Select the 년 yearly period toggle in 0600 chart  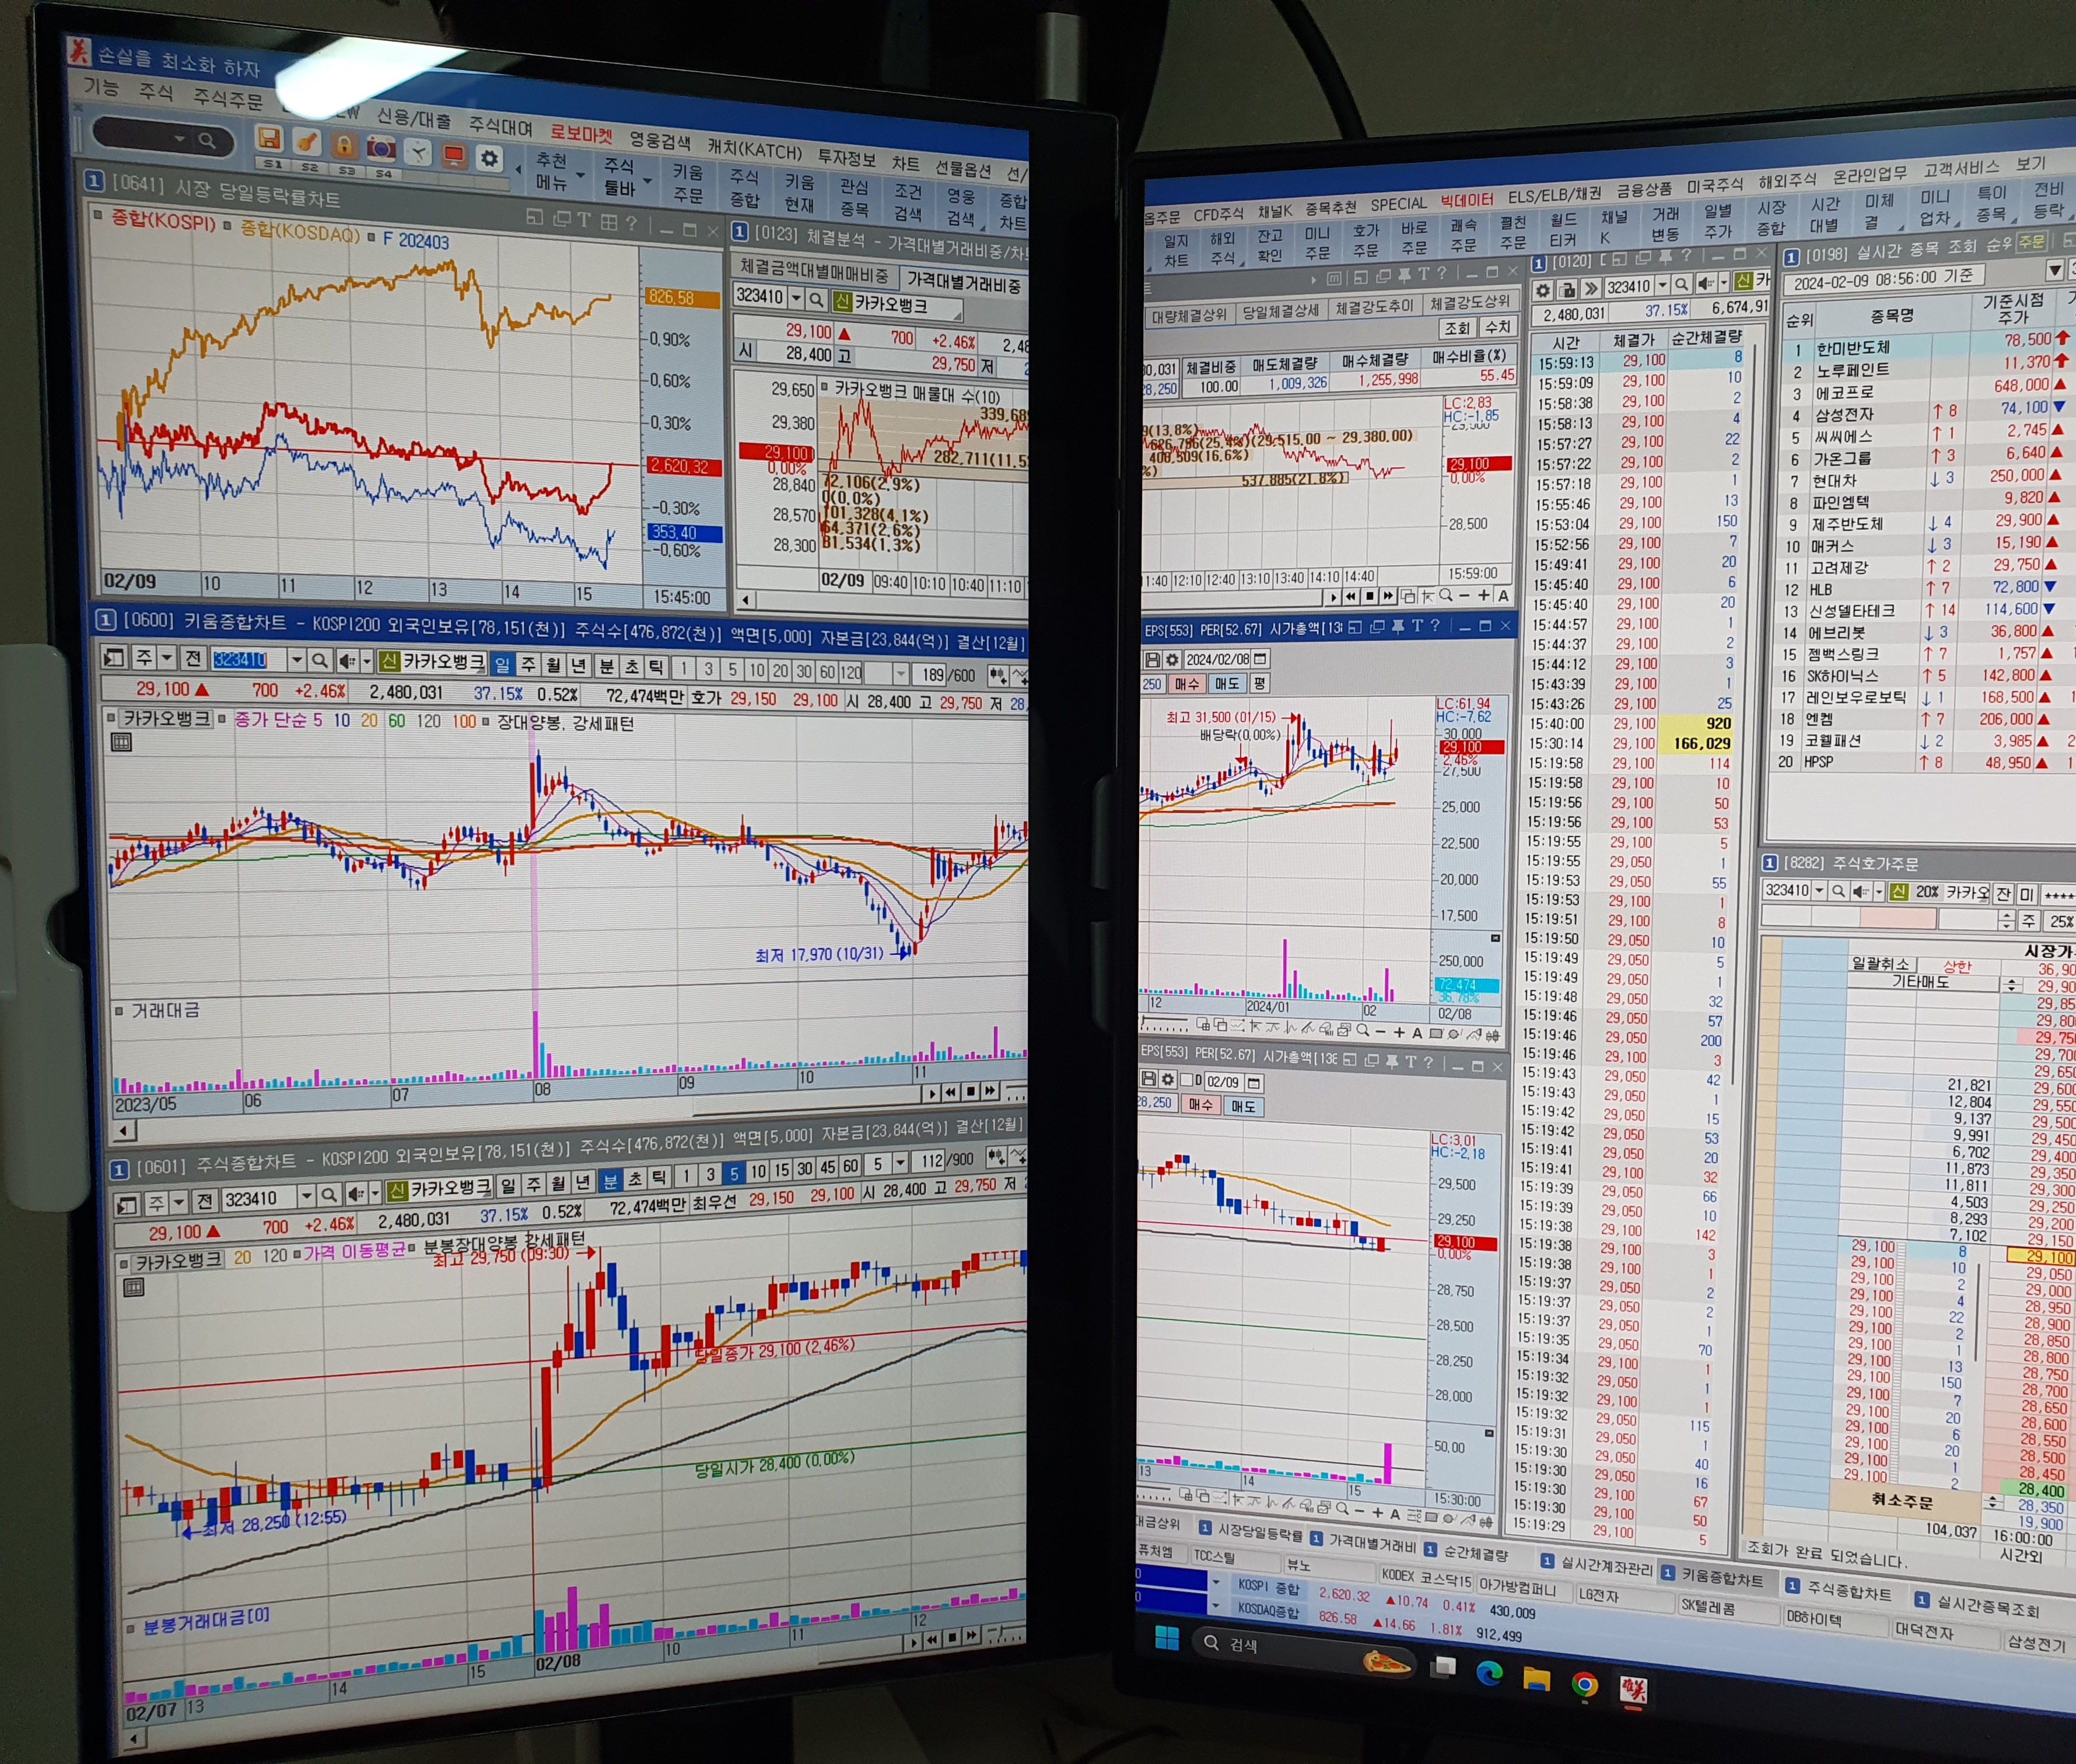click(578, 666)
